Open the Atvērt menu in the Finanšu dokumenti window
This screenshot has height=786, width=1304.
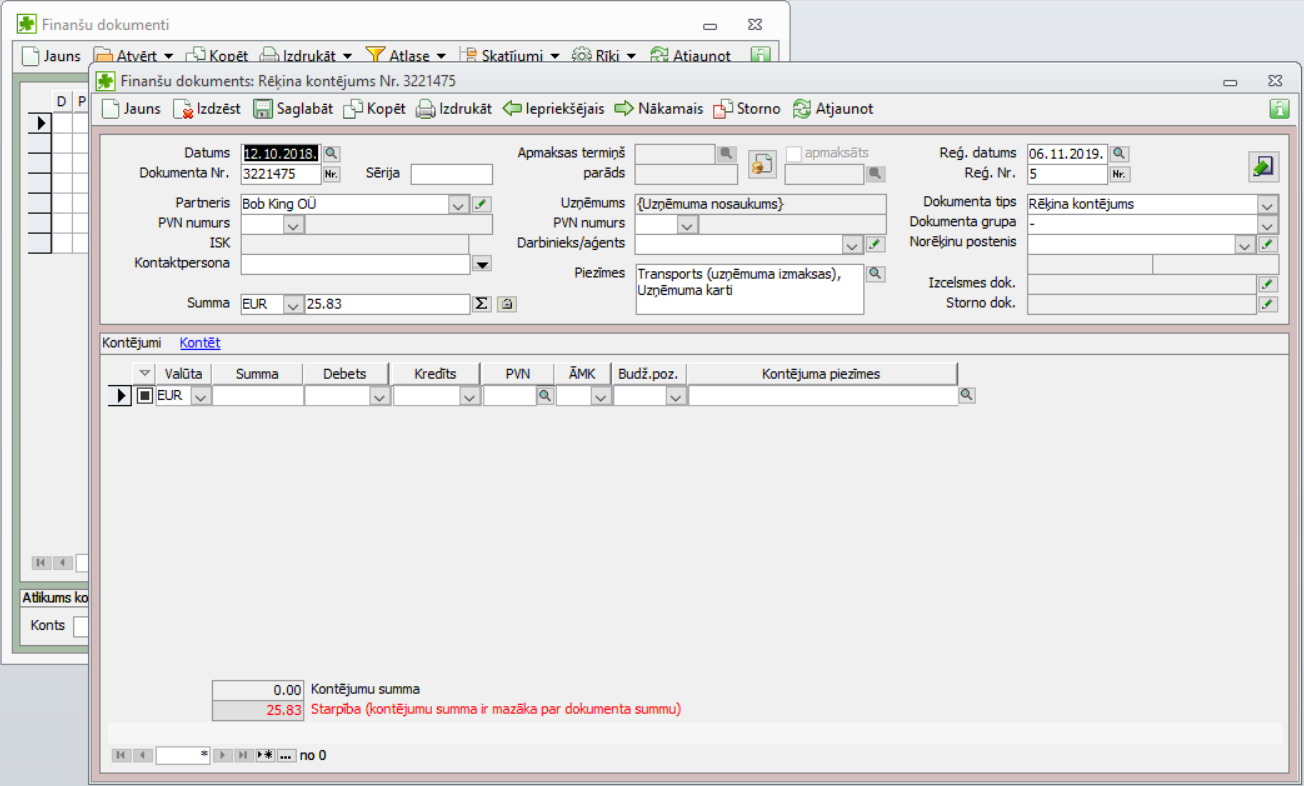(x=133, y=56)
